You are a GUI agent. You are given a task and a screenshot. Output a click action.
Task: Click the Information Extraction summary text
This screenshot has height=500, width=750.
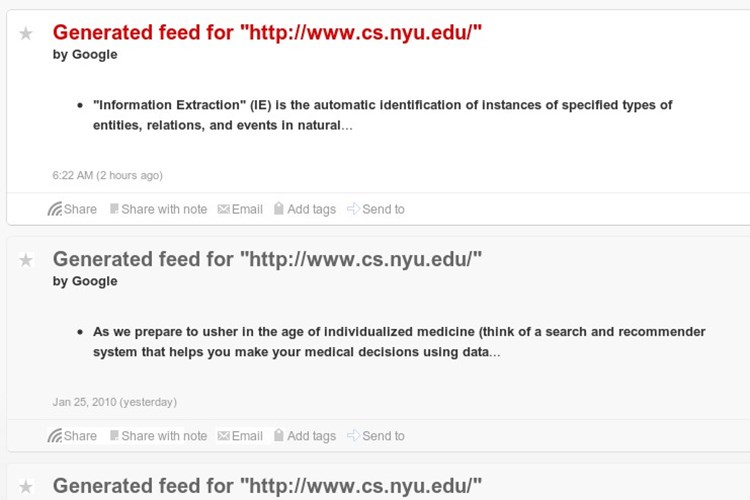coord(383,115)
